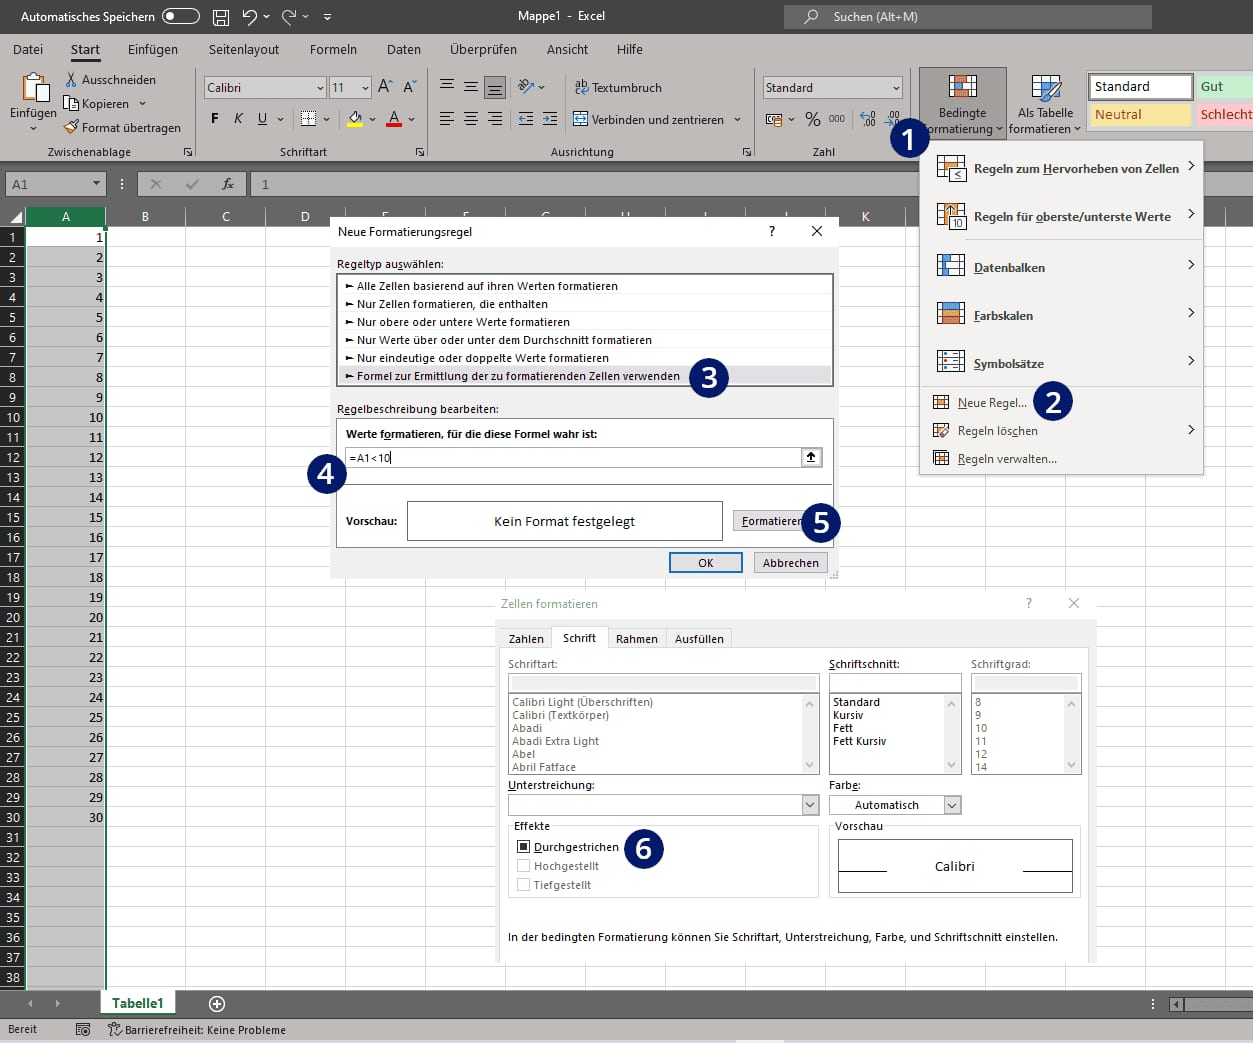The image size is (1253, 1043).
Task: Select Neue Regel... menu item
Action: [x=991, y=402]
